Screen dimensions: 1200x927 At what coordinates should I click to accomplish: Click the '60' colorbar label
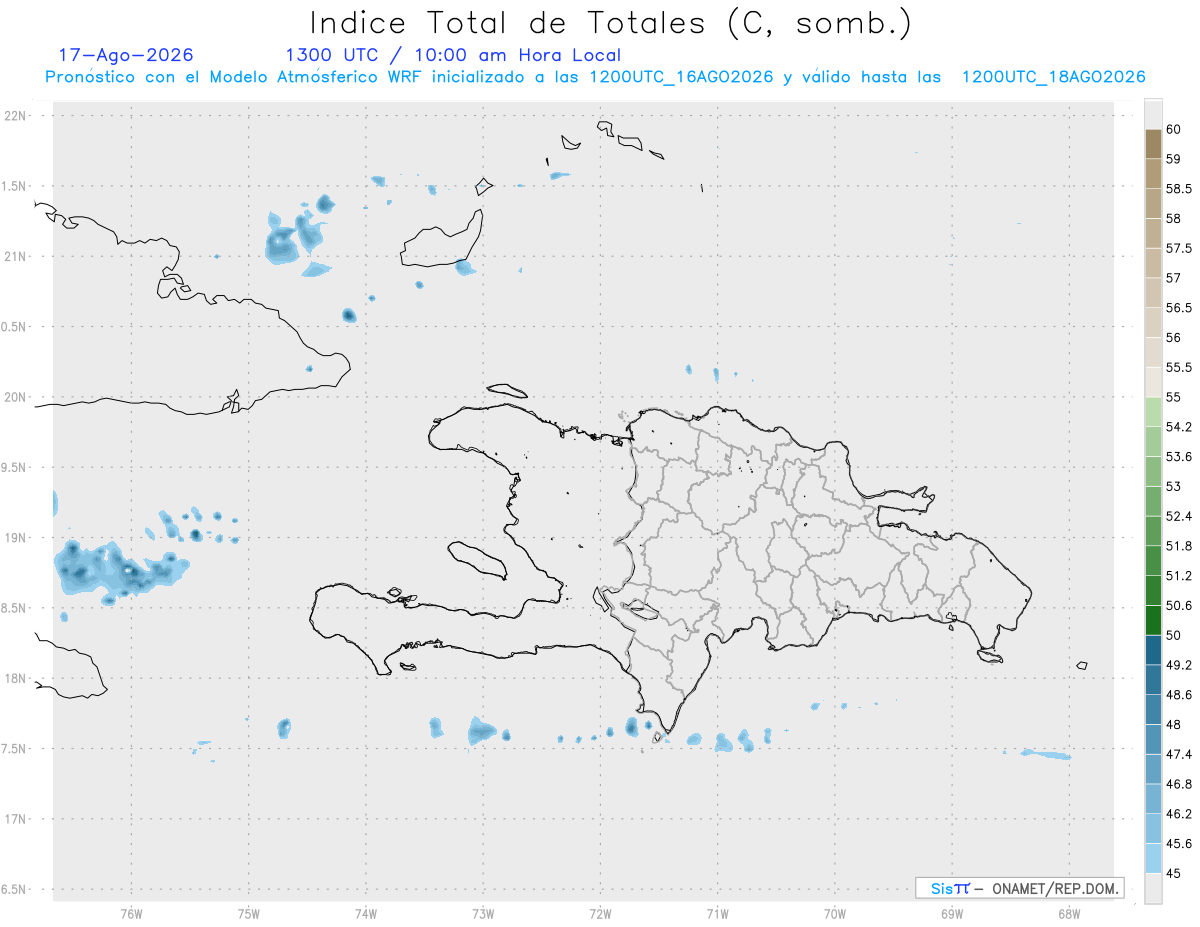1174,129
